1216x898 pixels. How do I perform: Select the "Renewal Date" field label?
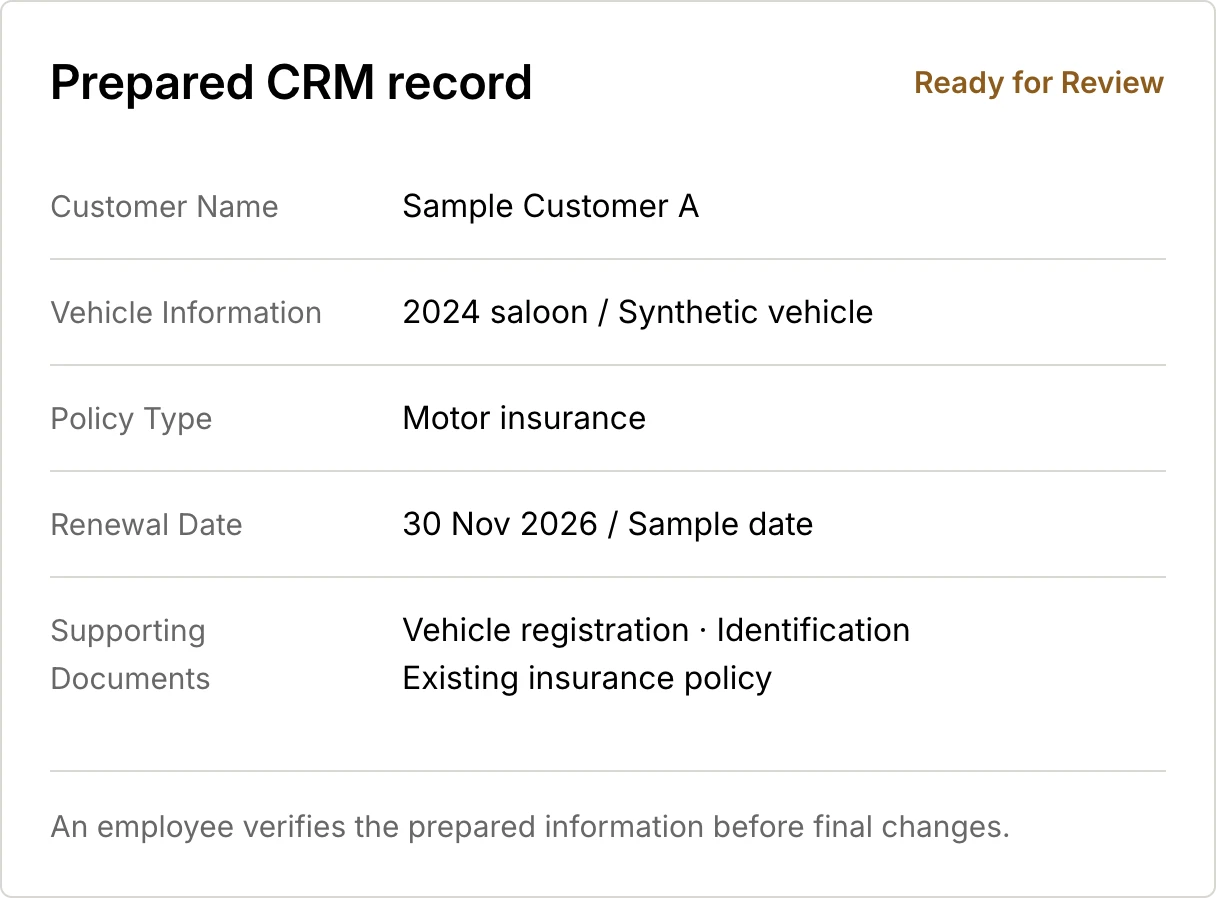[x=147, y=525]
